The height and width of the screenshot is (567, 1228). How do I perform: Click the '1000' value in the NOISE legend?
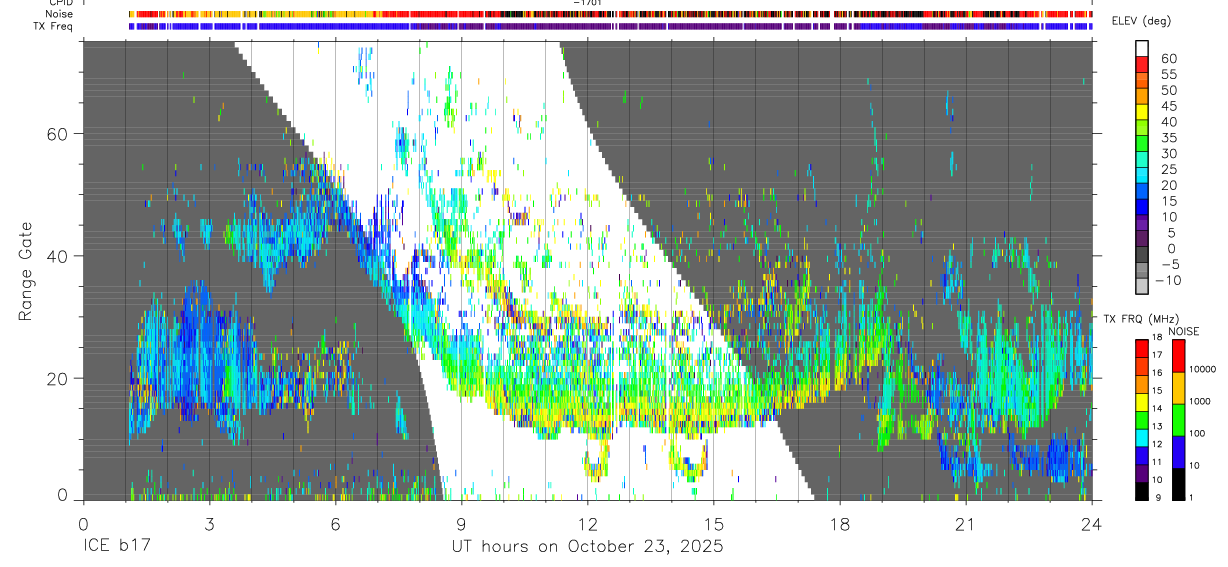[x=1200, y=401]
